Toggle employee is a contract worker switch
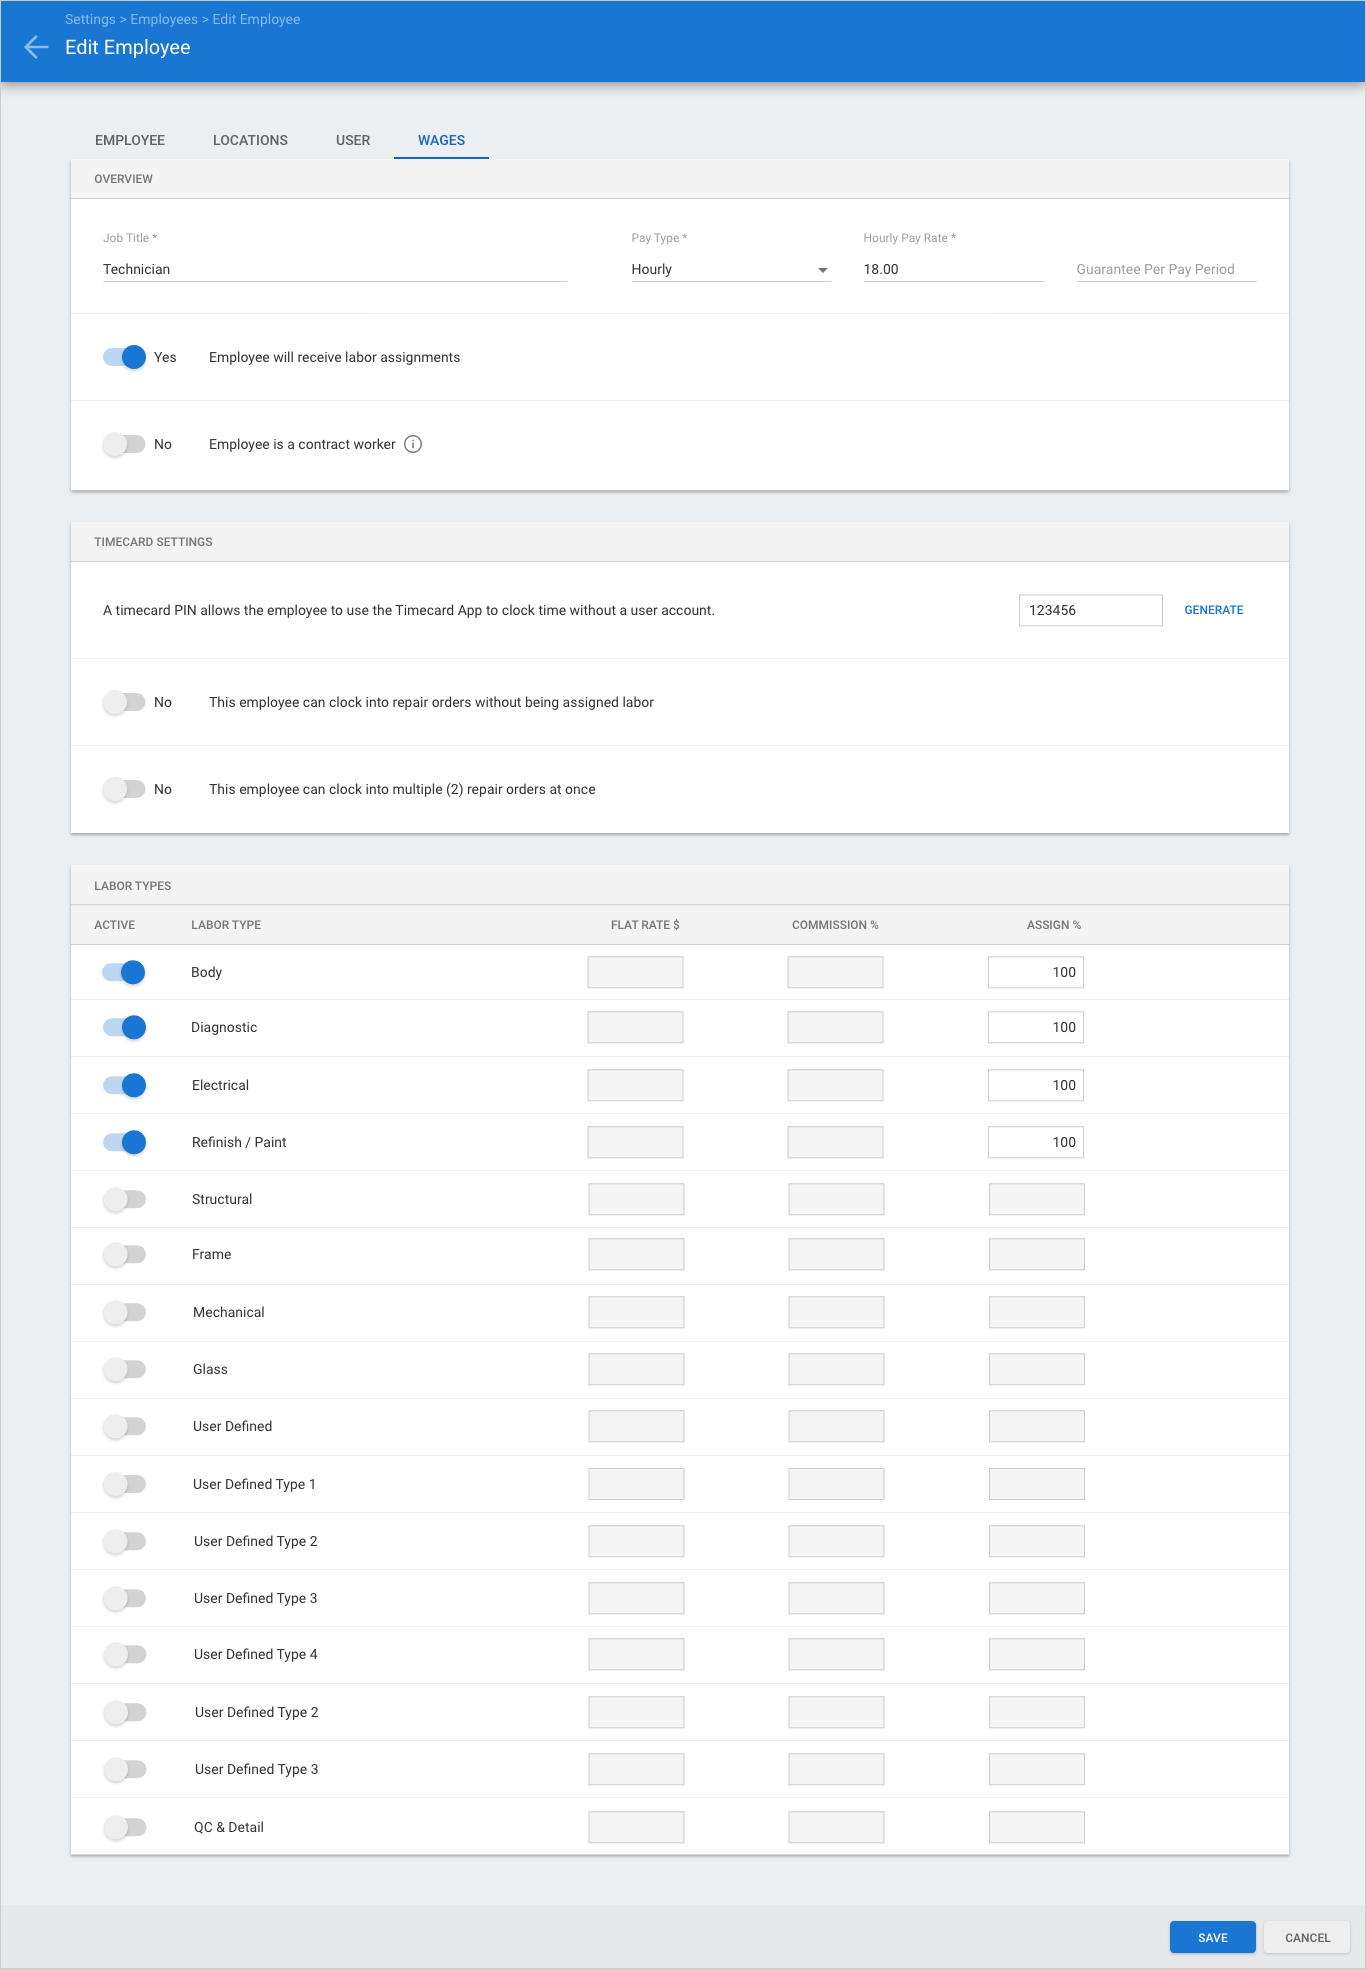The width and height of the screenshot is (1366, 1969). click(125, 444)
